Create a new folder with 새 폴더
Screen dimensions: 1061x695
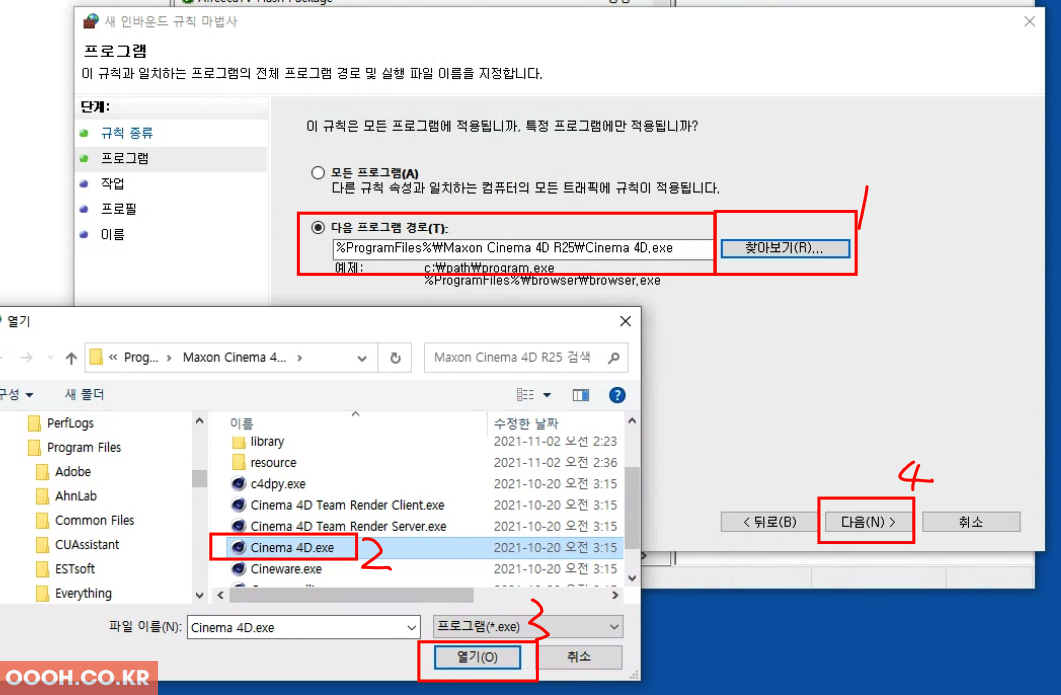[85, 395]
